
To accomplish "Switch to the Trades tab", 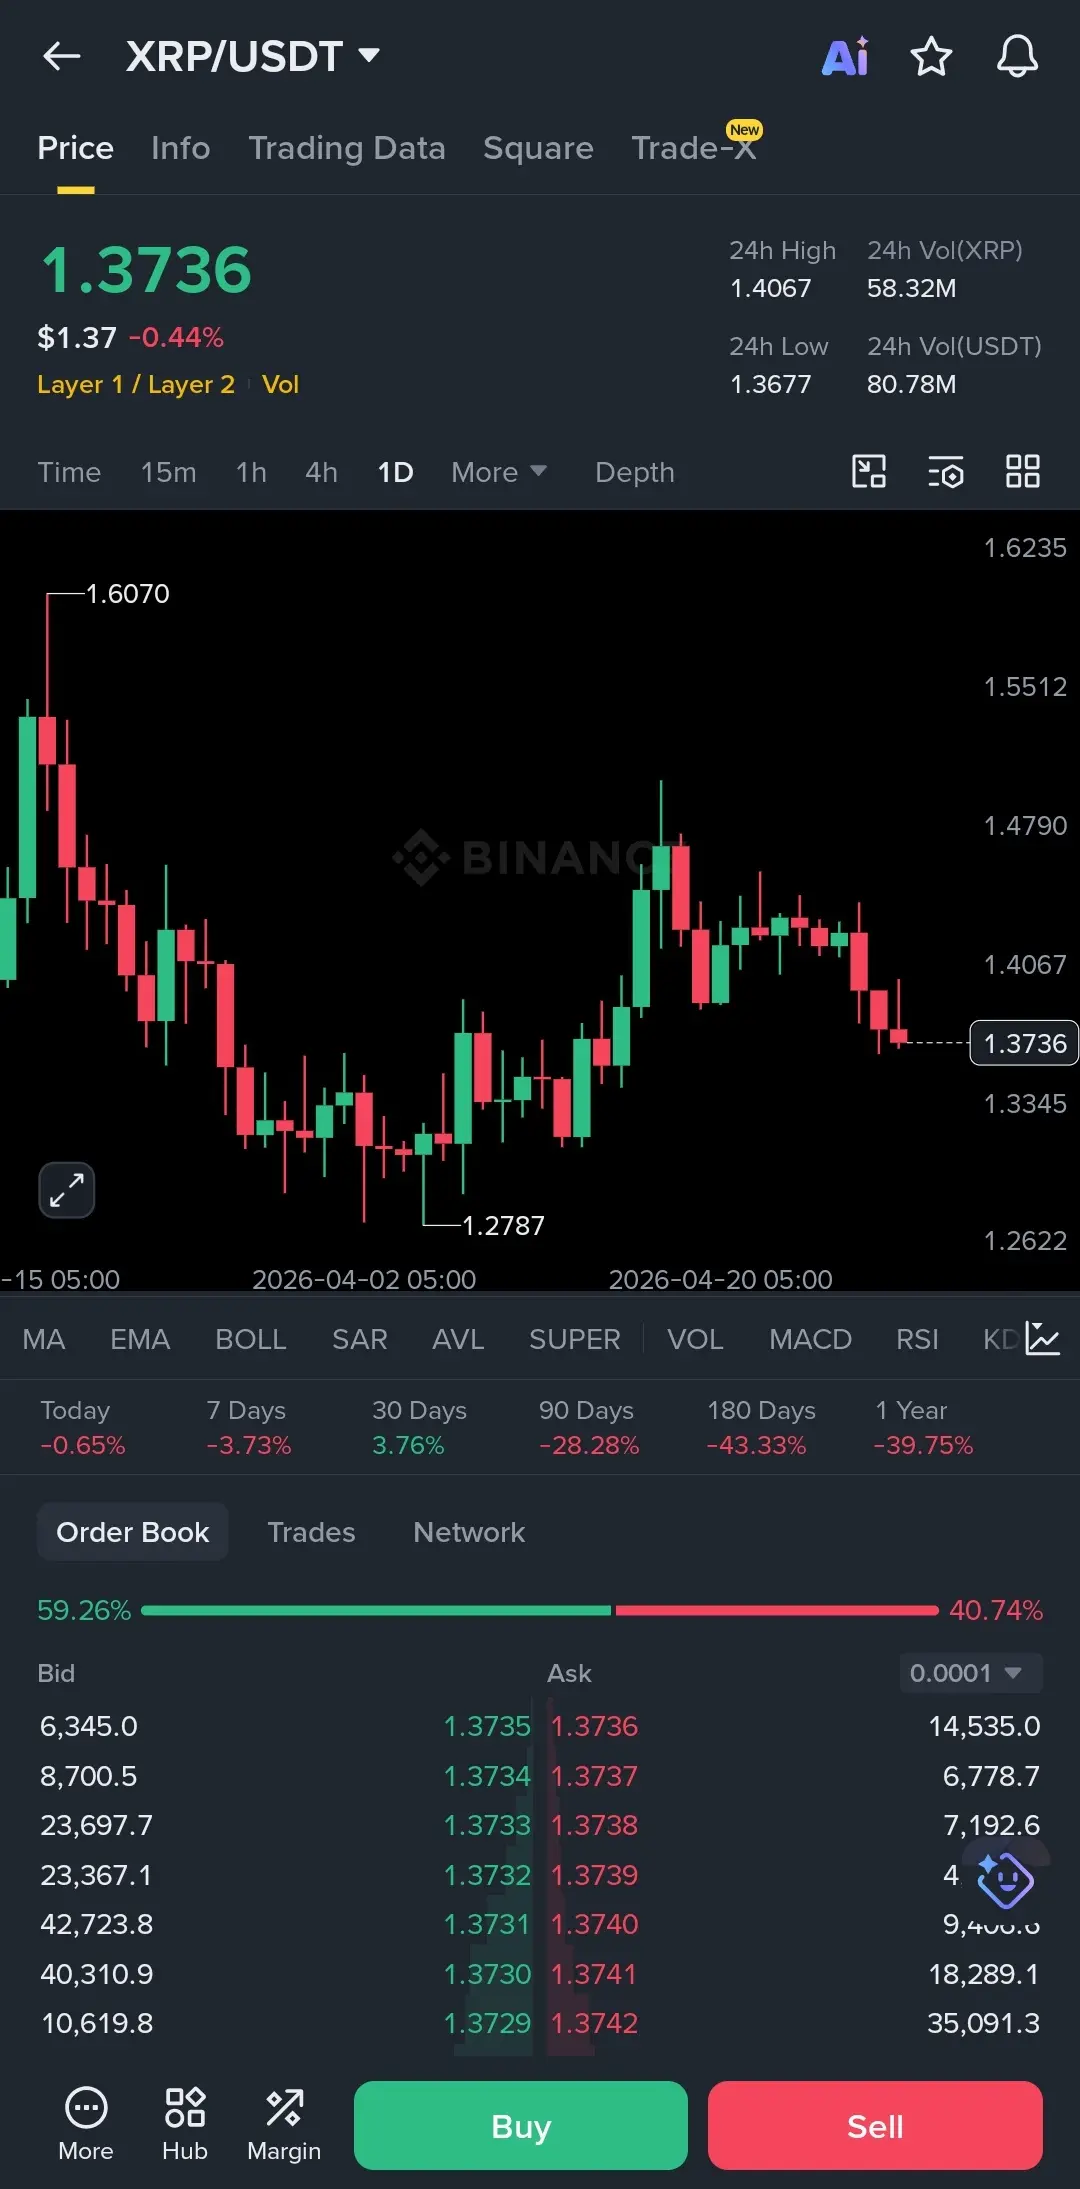I will coord(311,1532).
